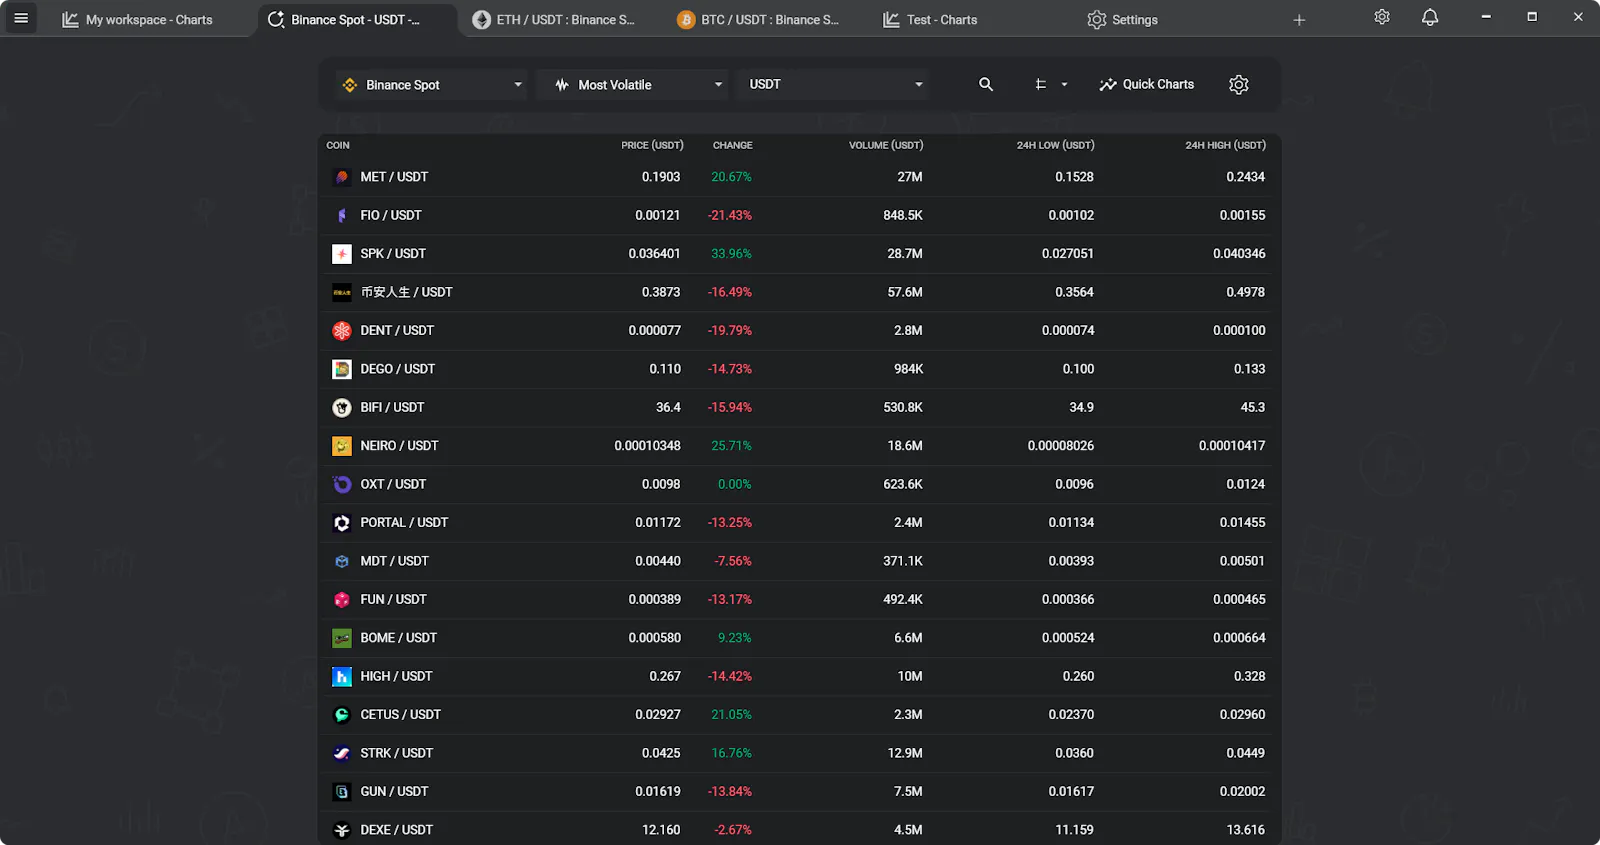Select the Binance Spot - USDT tab

pos(355,20)
